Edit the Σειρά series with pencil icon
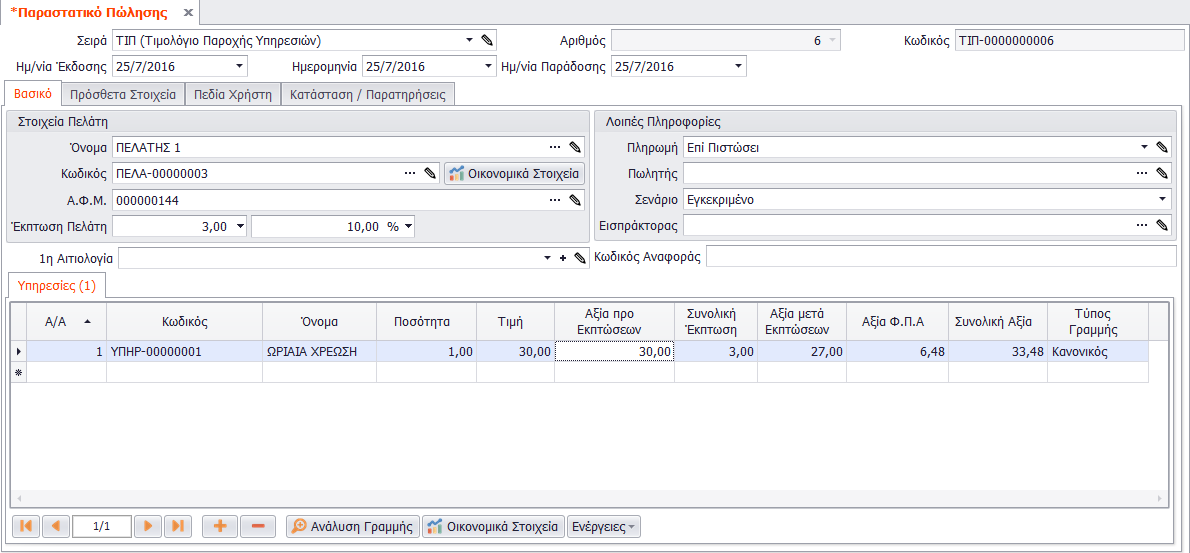 pyautogui.click(x=489, y=40)
